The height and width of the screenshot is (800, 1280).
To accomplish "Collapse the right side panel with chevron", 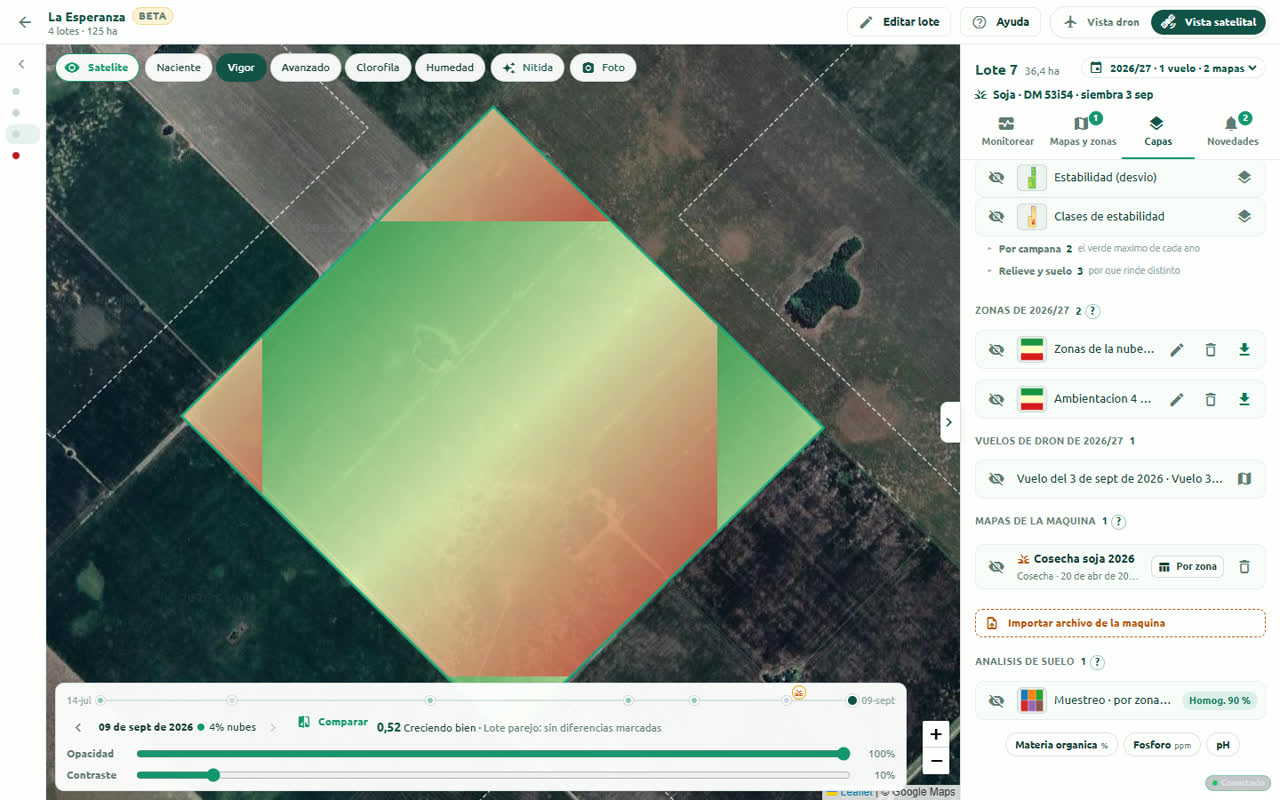I will tap(950, 422).
